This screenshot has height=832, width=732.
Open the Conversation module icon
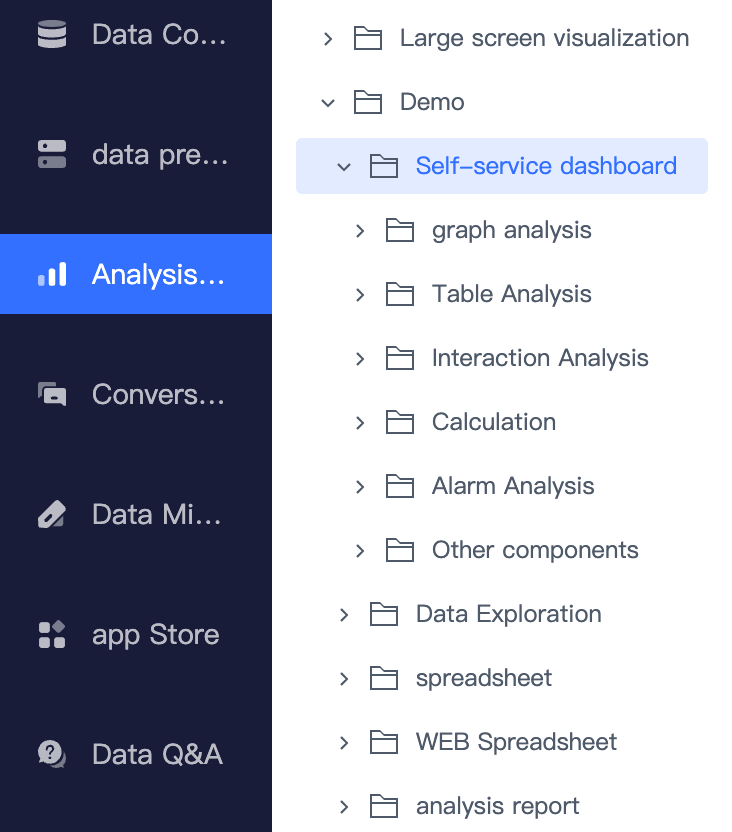(51, 393)
